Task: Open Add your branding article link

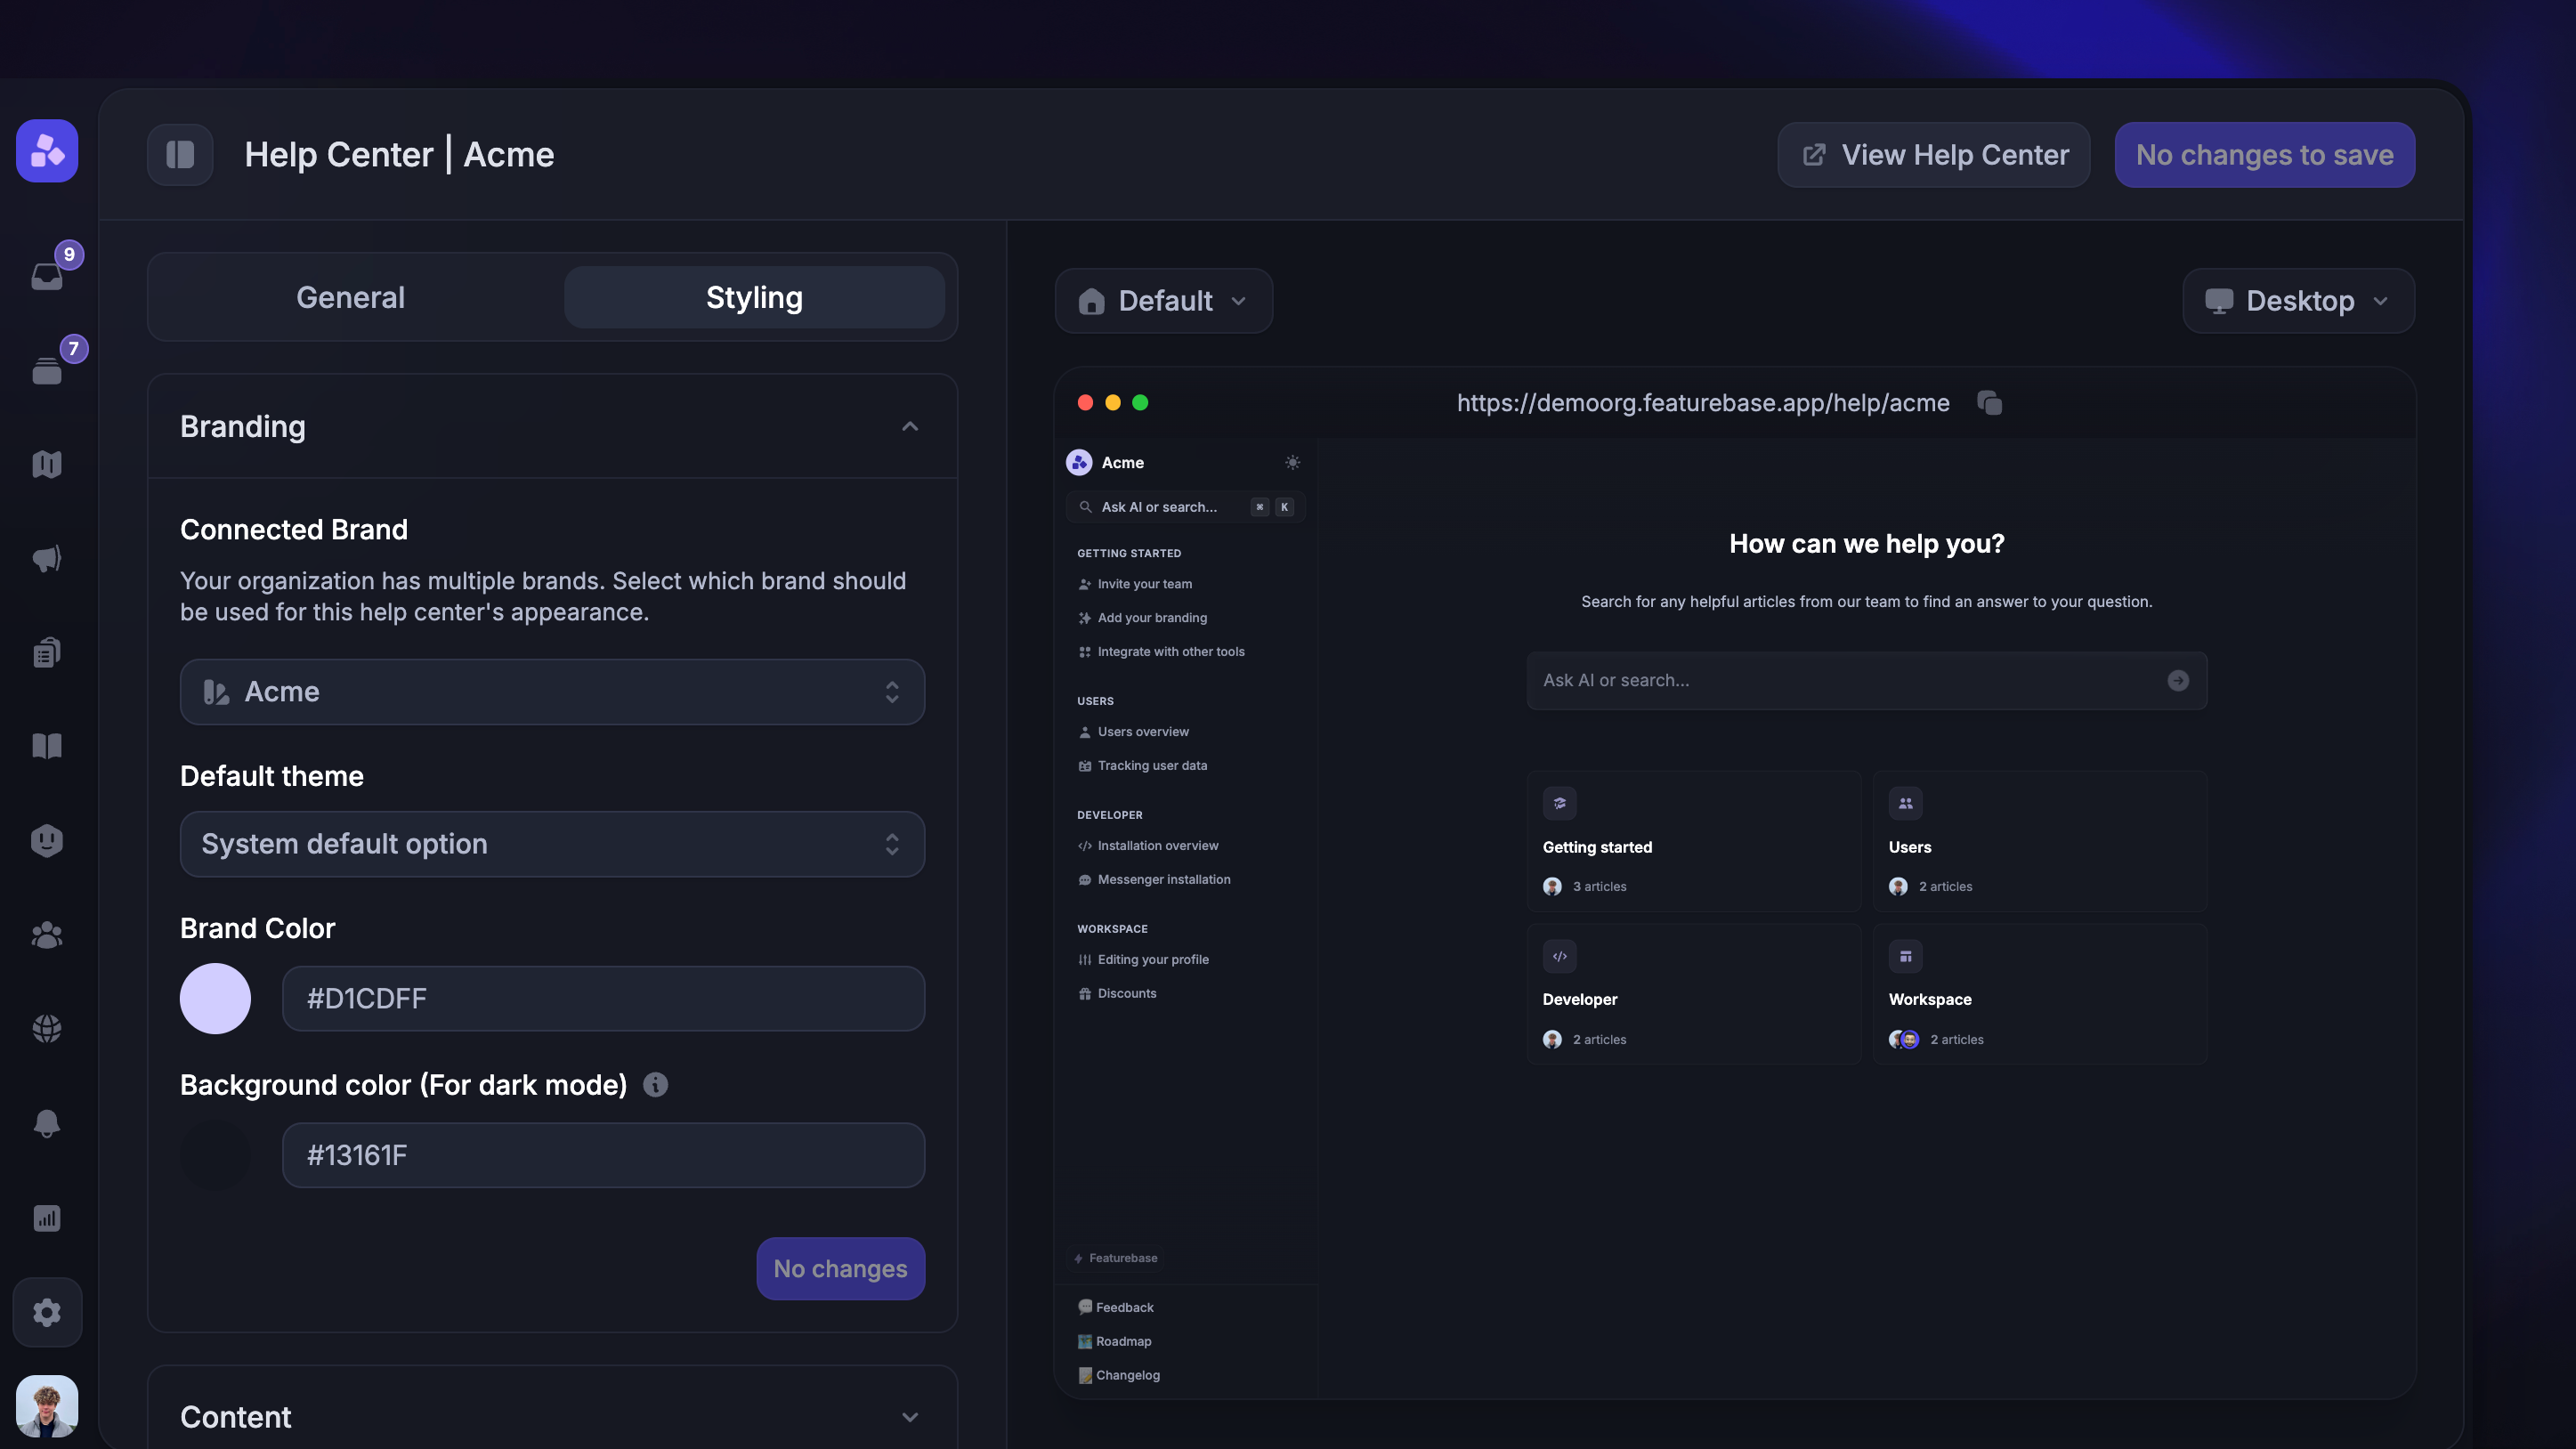Action: (x=1143, y=618)
